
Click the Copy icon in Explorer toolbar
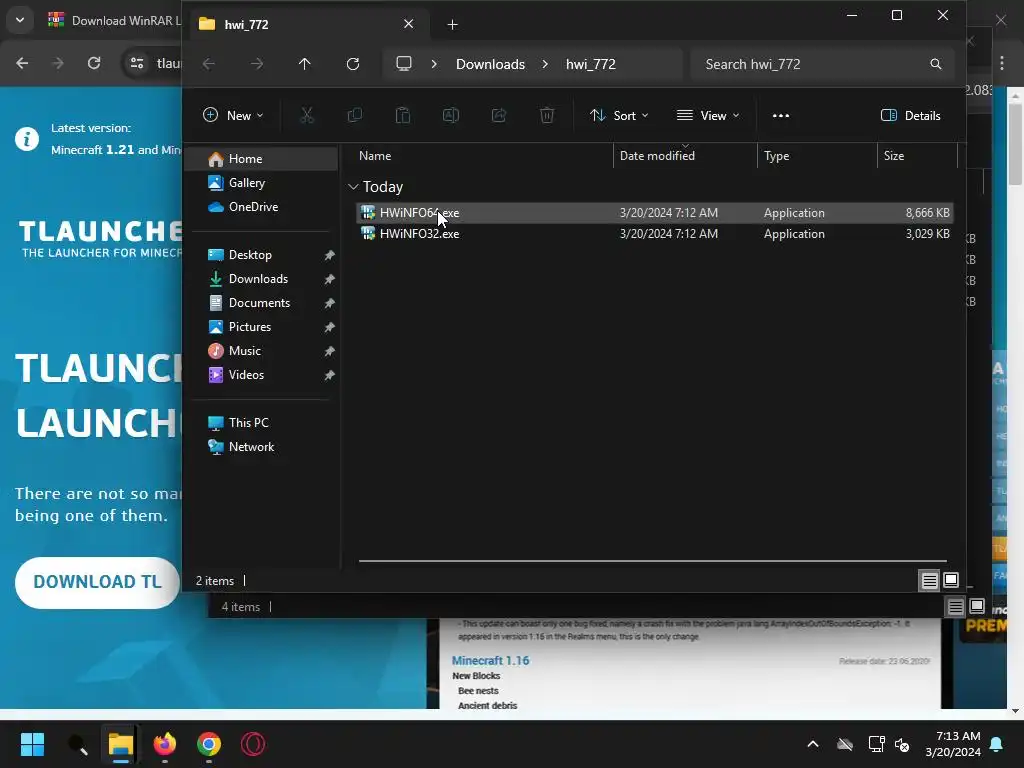point(355,116)
